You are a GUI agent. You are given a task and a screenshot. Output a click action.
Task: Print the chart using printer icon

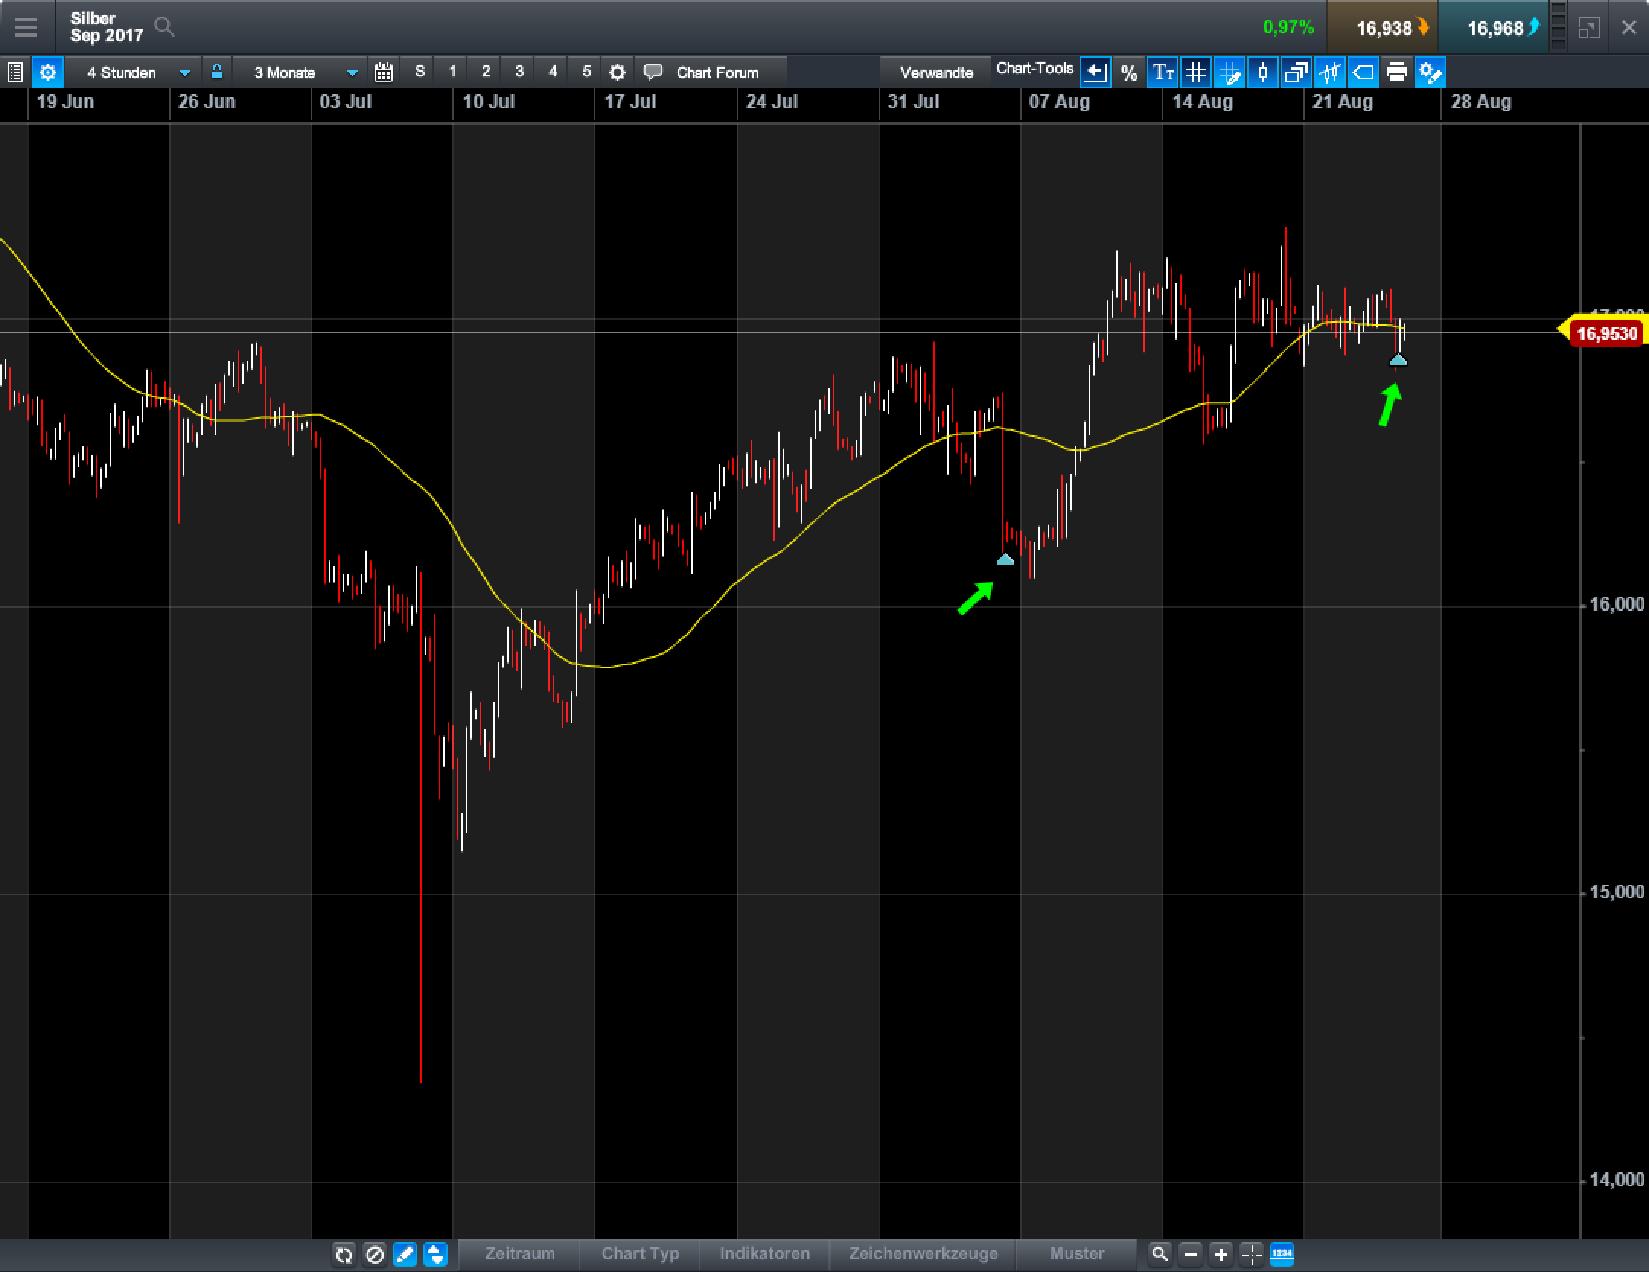tap(1397, 72)
